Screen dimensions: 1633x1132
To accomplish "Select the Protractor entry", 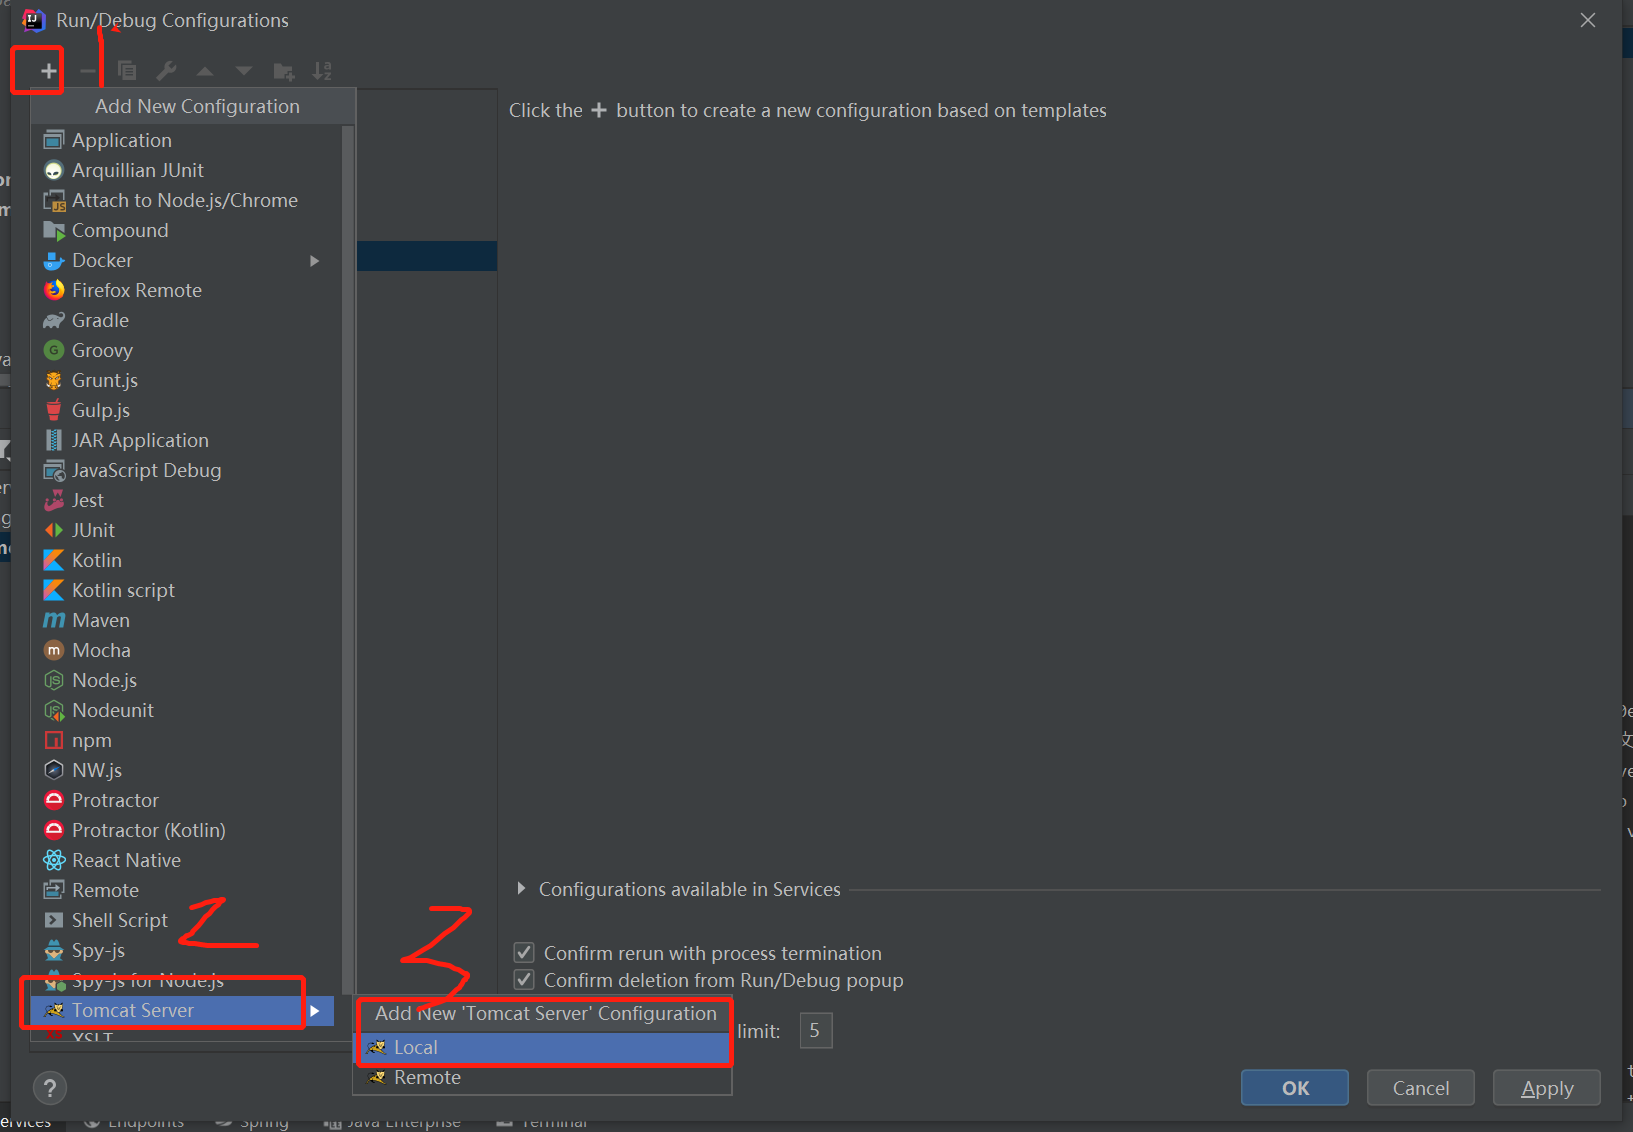I will pos(186,800).
